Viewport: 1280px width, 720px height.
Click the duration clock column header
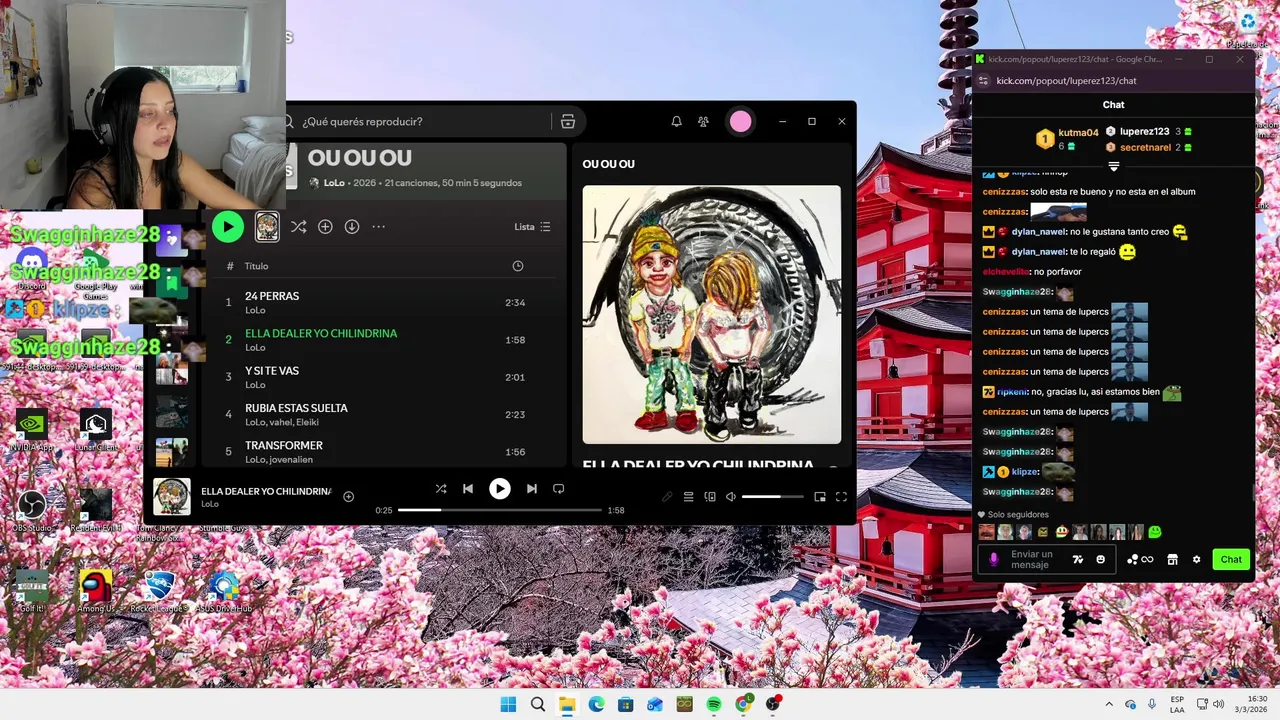pyautogui.click(x=517, y=266)
